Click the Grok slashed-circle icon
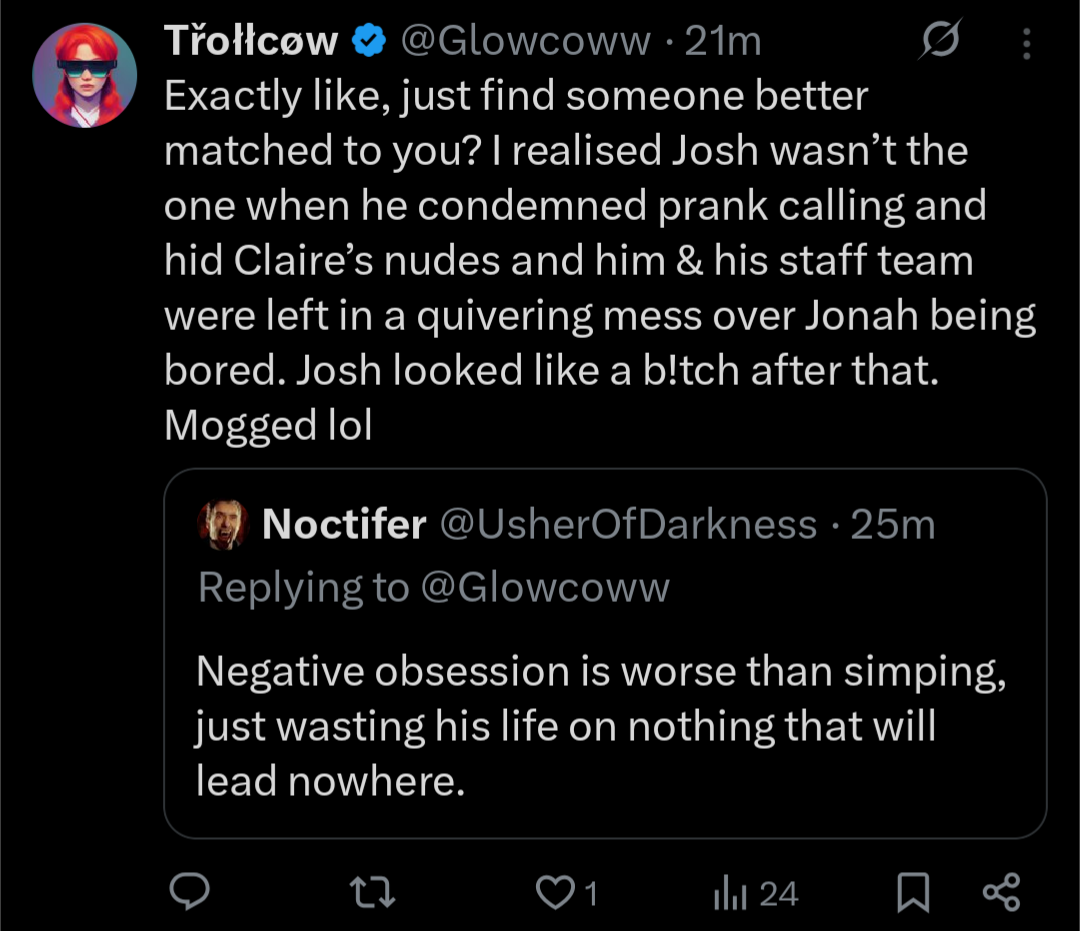Viewport: 1080px width, 931px height. (941, 42)
